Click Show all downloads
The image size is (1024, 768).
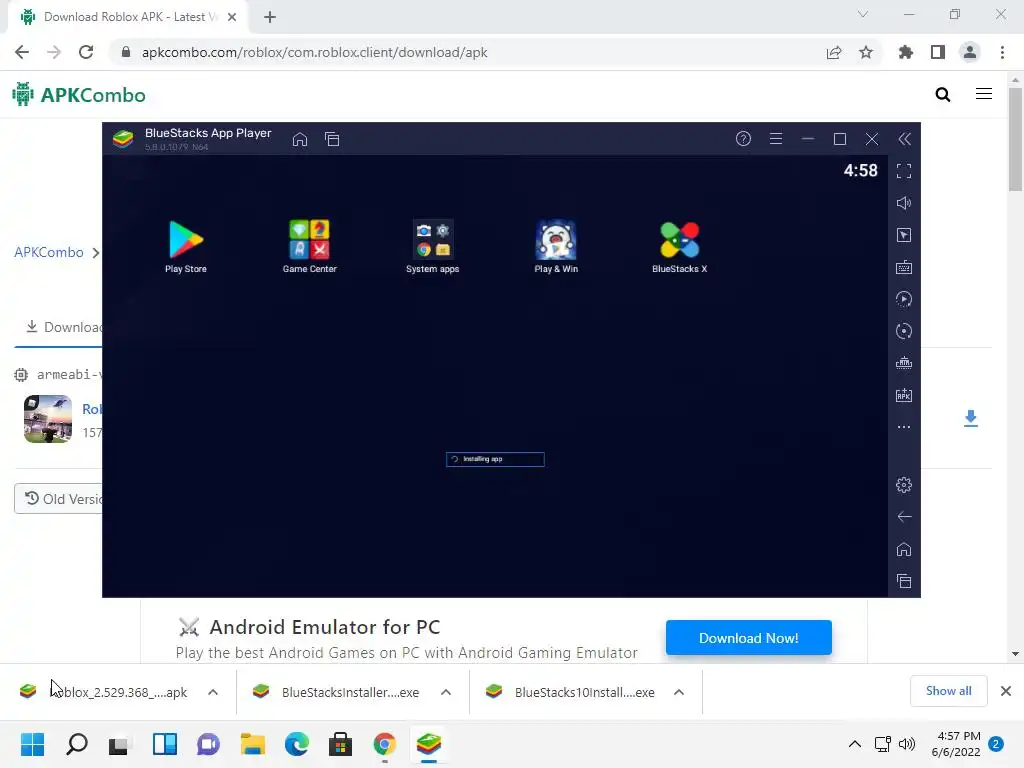(x=948, y=691)
